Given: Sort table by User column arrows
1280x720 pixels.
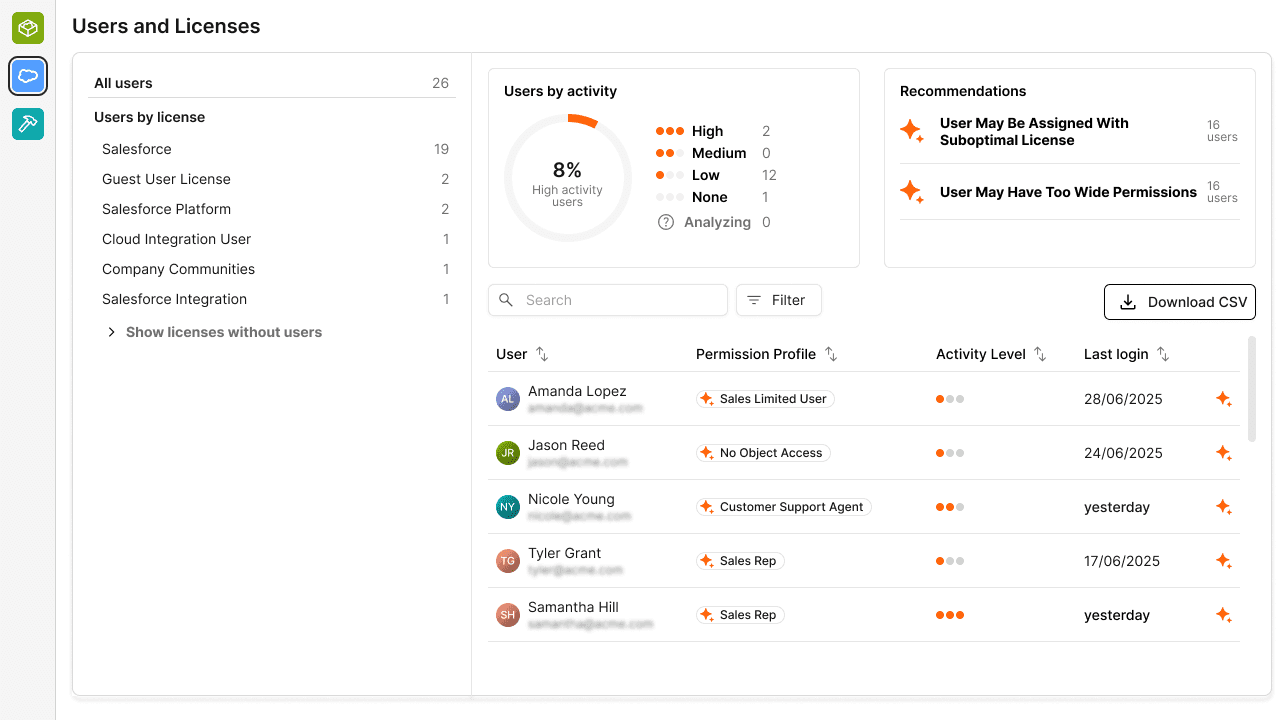Looking at the screenshot, I should tap(542, 354).
